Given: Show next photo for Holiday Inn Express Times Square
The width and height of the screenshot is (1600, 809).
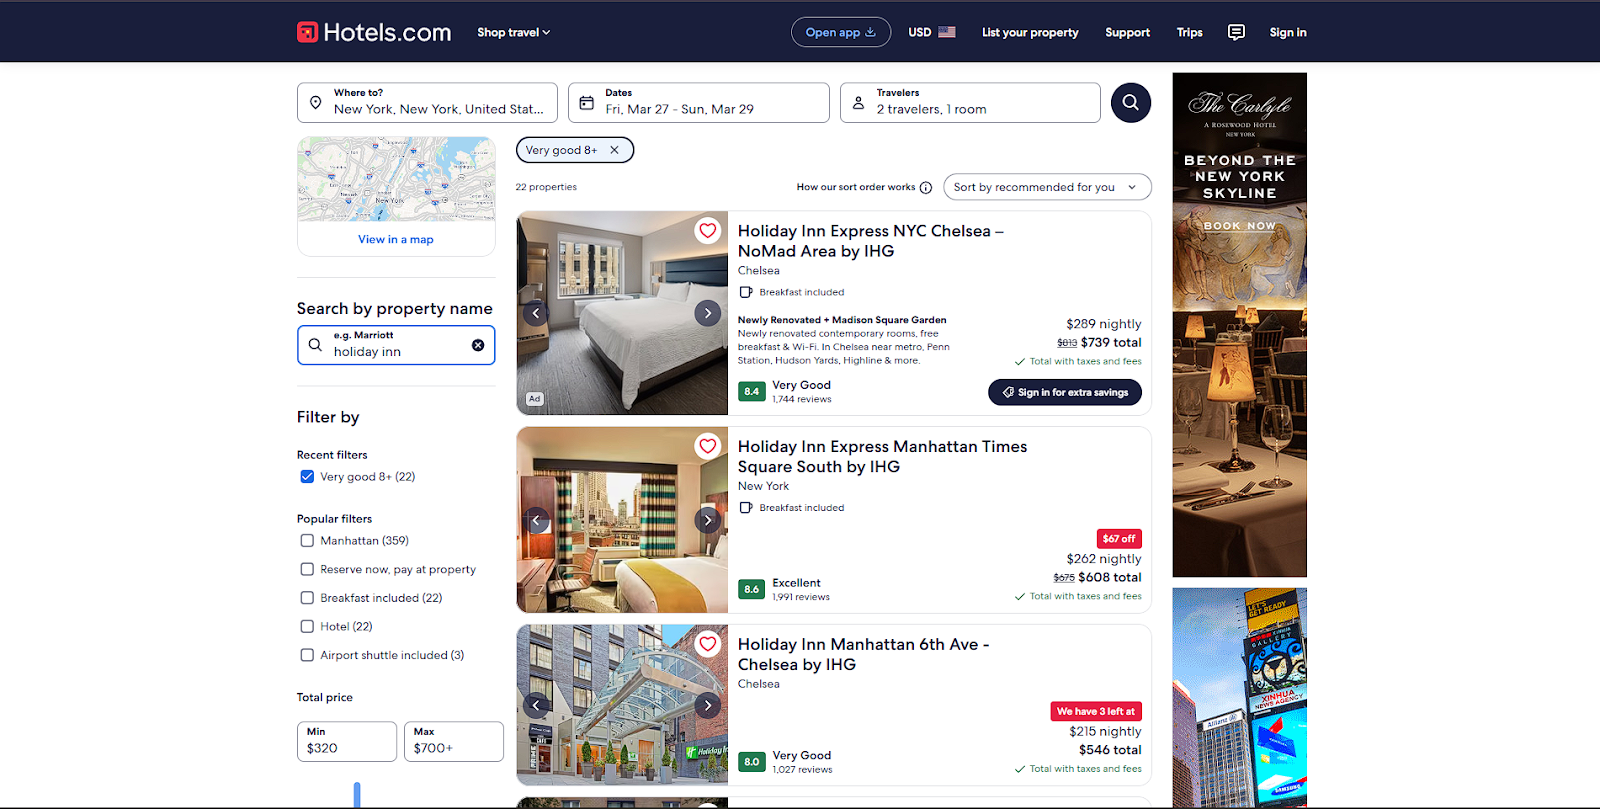Looking at the screenshot, I should 708,520.
